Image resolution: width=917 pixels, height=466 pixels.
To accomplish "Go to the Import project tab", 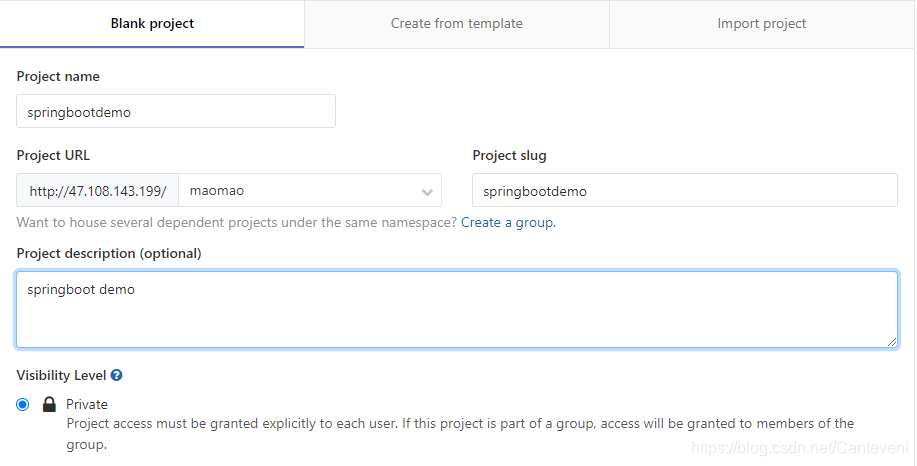I will point(761,24).
